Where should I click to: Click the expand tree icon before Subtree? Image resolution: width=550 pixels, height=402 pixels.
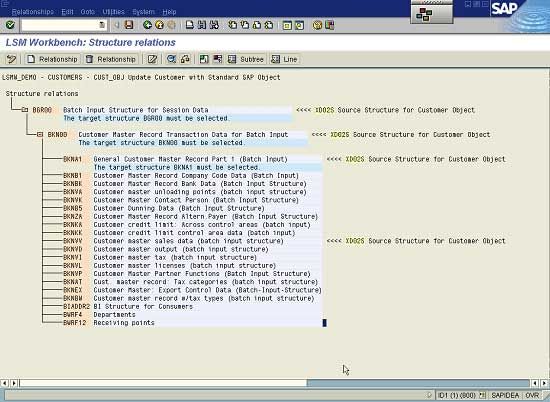[204, 59]
